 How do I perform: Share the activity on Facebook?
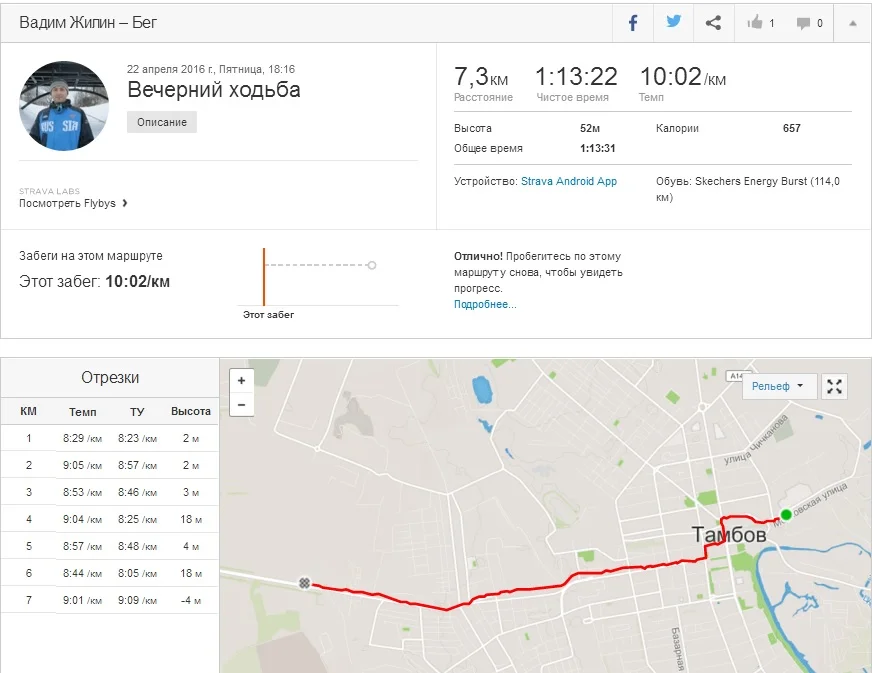[x=633, y=23]
